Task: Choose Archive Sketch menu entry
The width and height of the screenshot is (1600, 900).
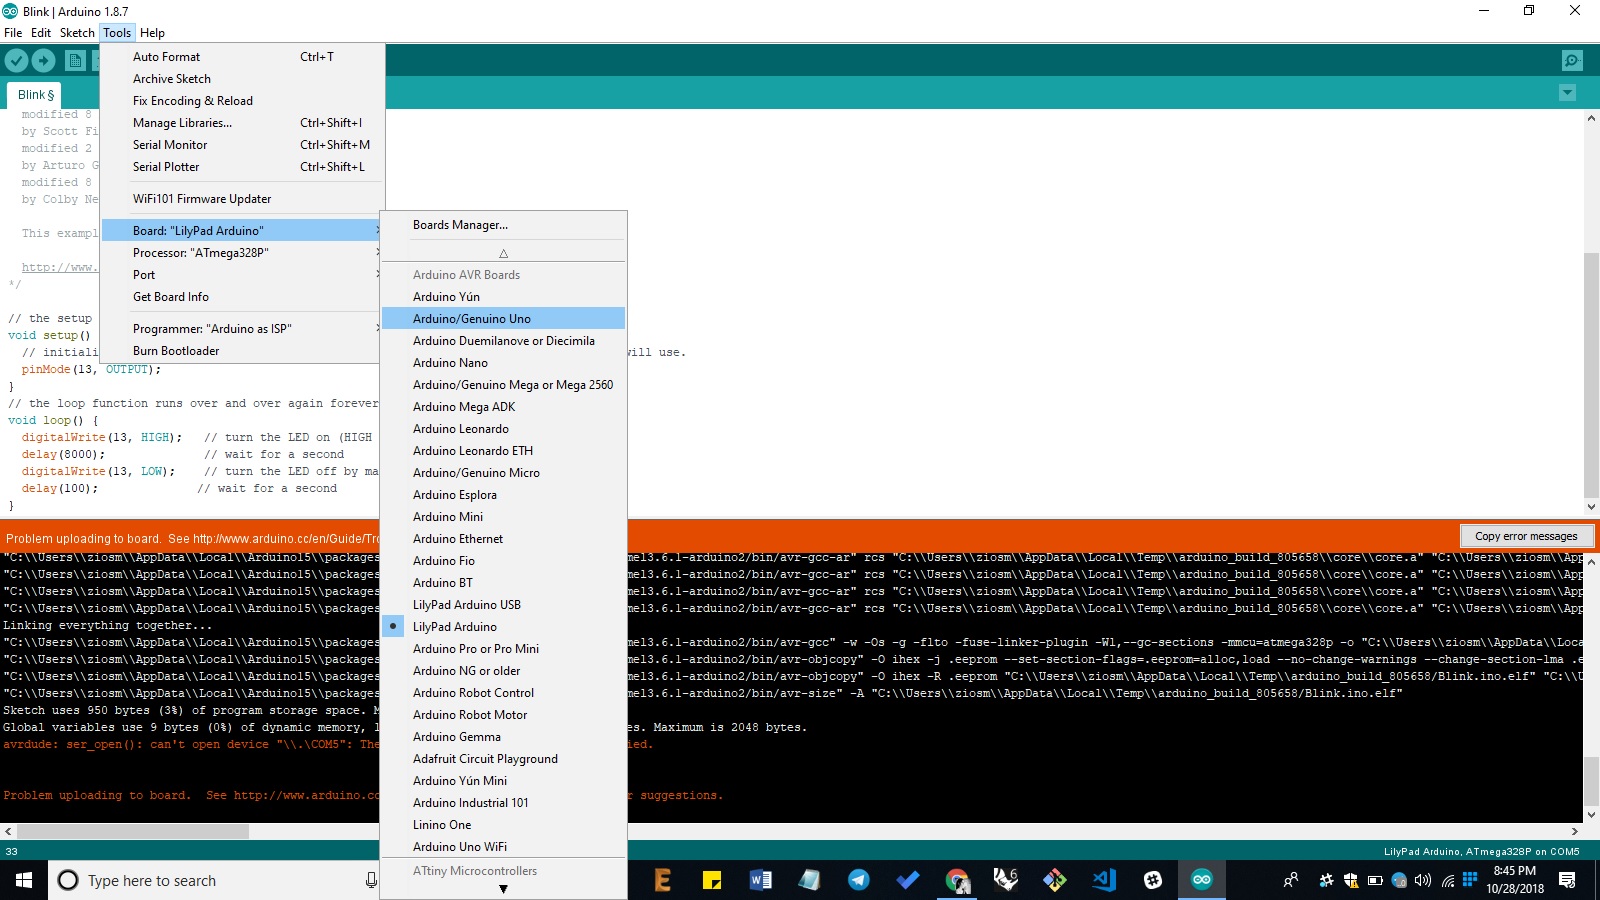Action: tap(243, 79)
